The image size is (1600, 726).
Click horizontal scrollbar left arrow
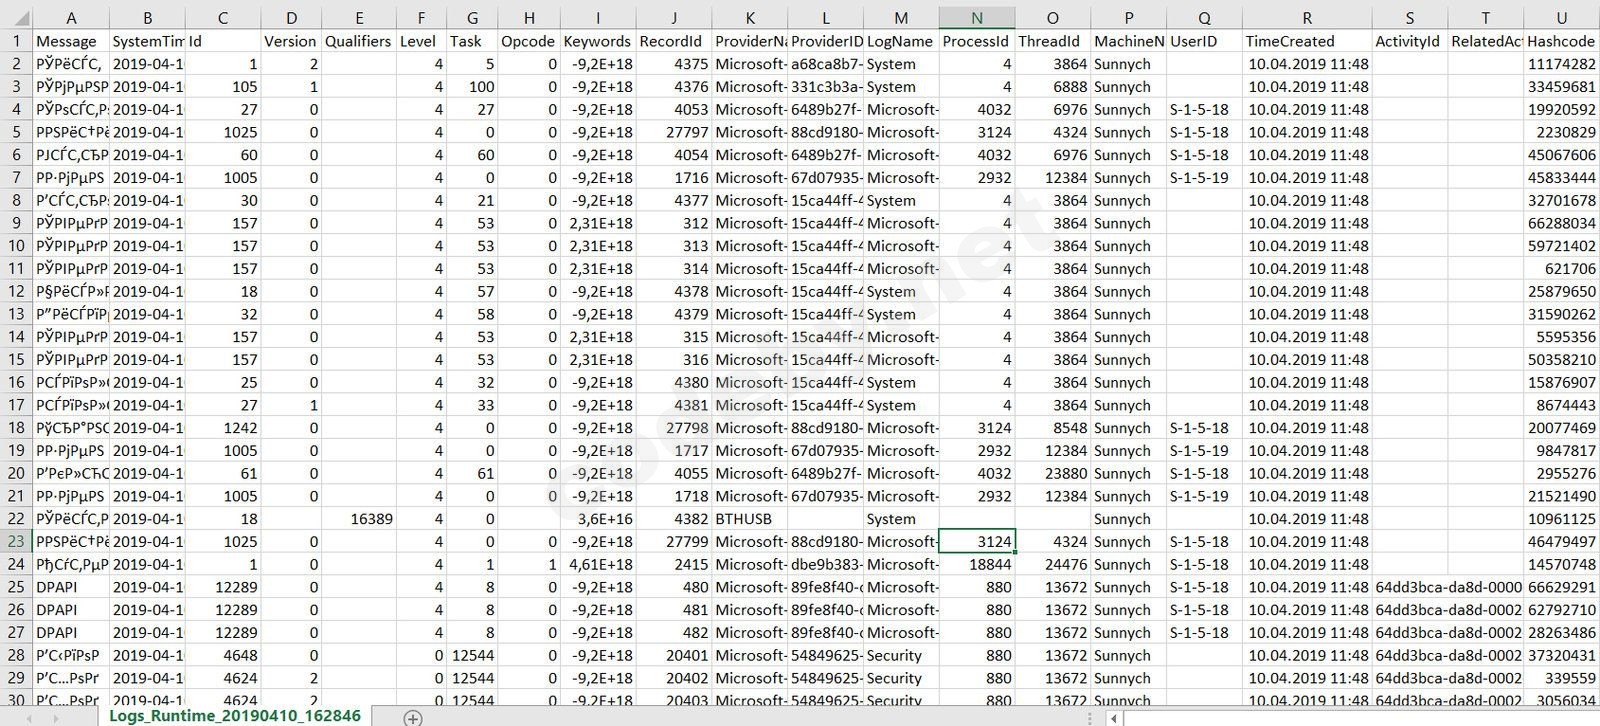[x=1115, y=718]
